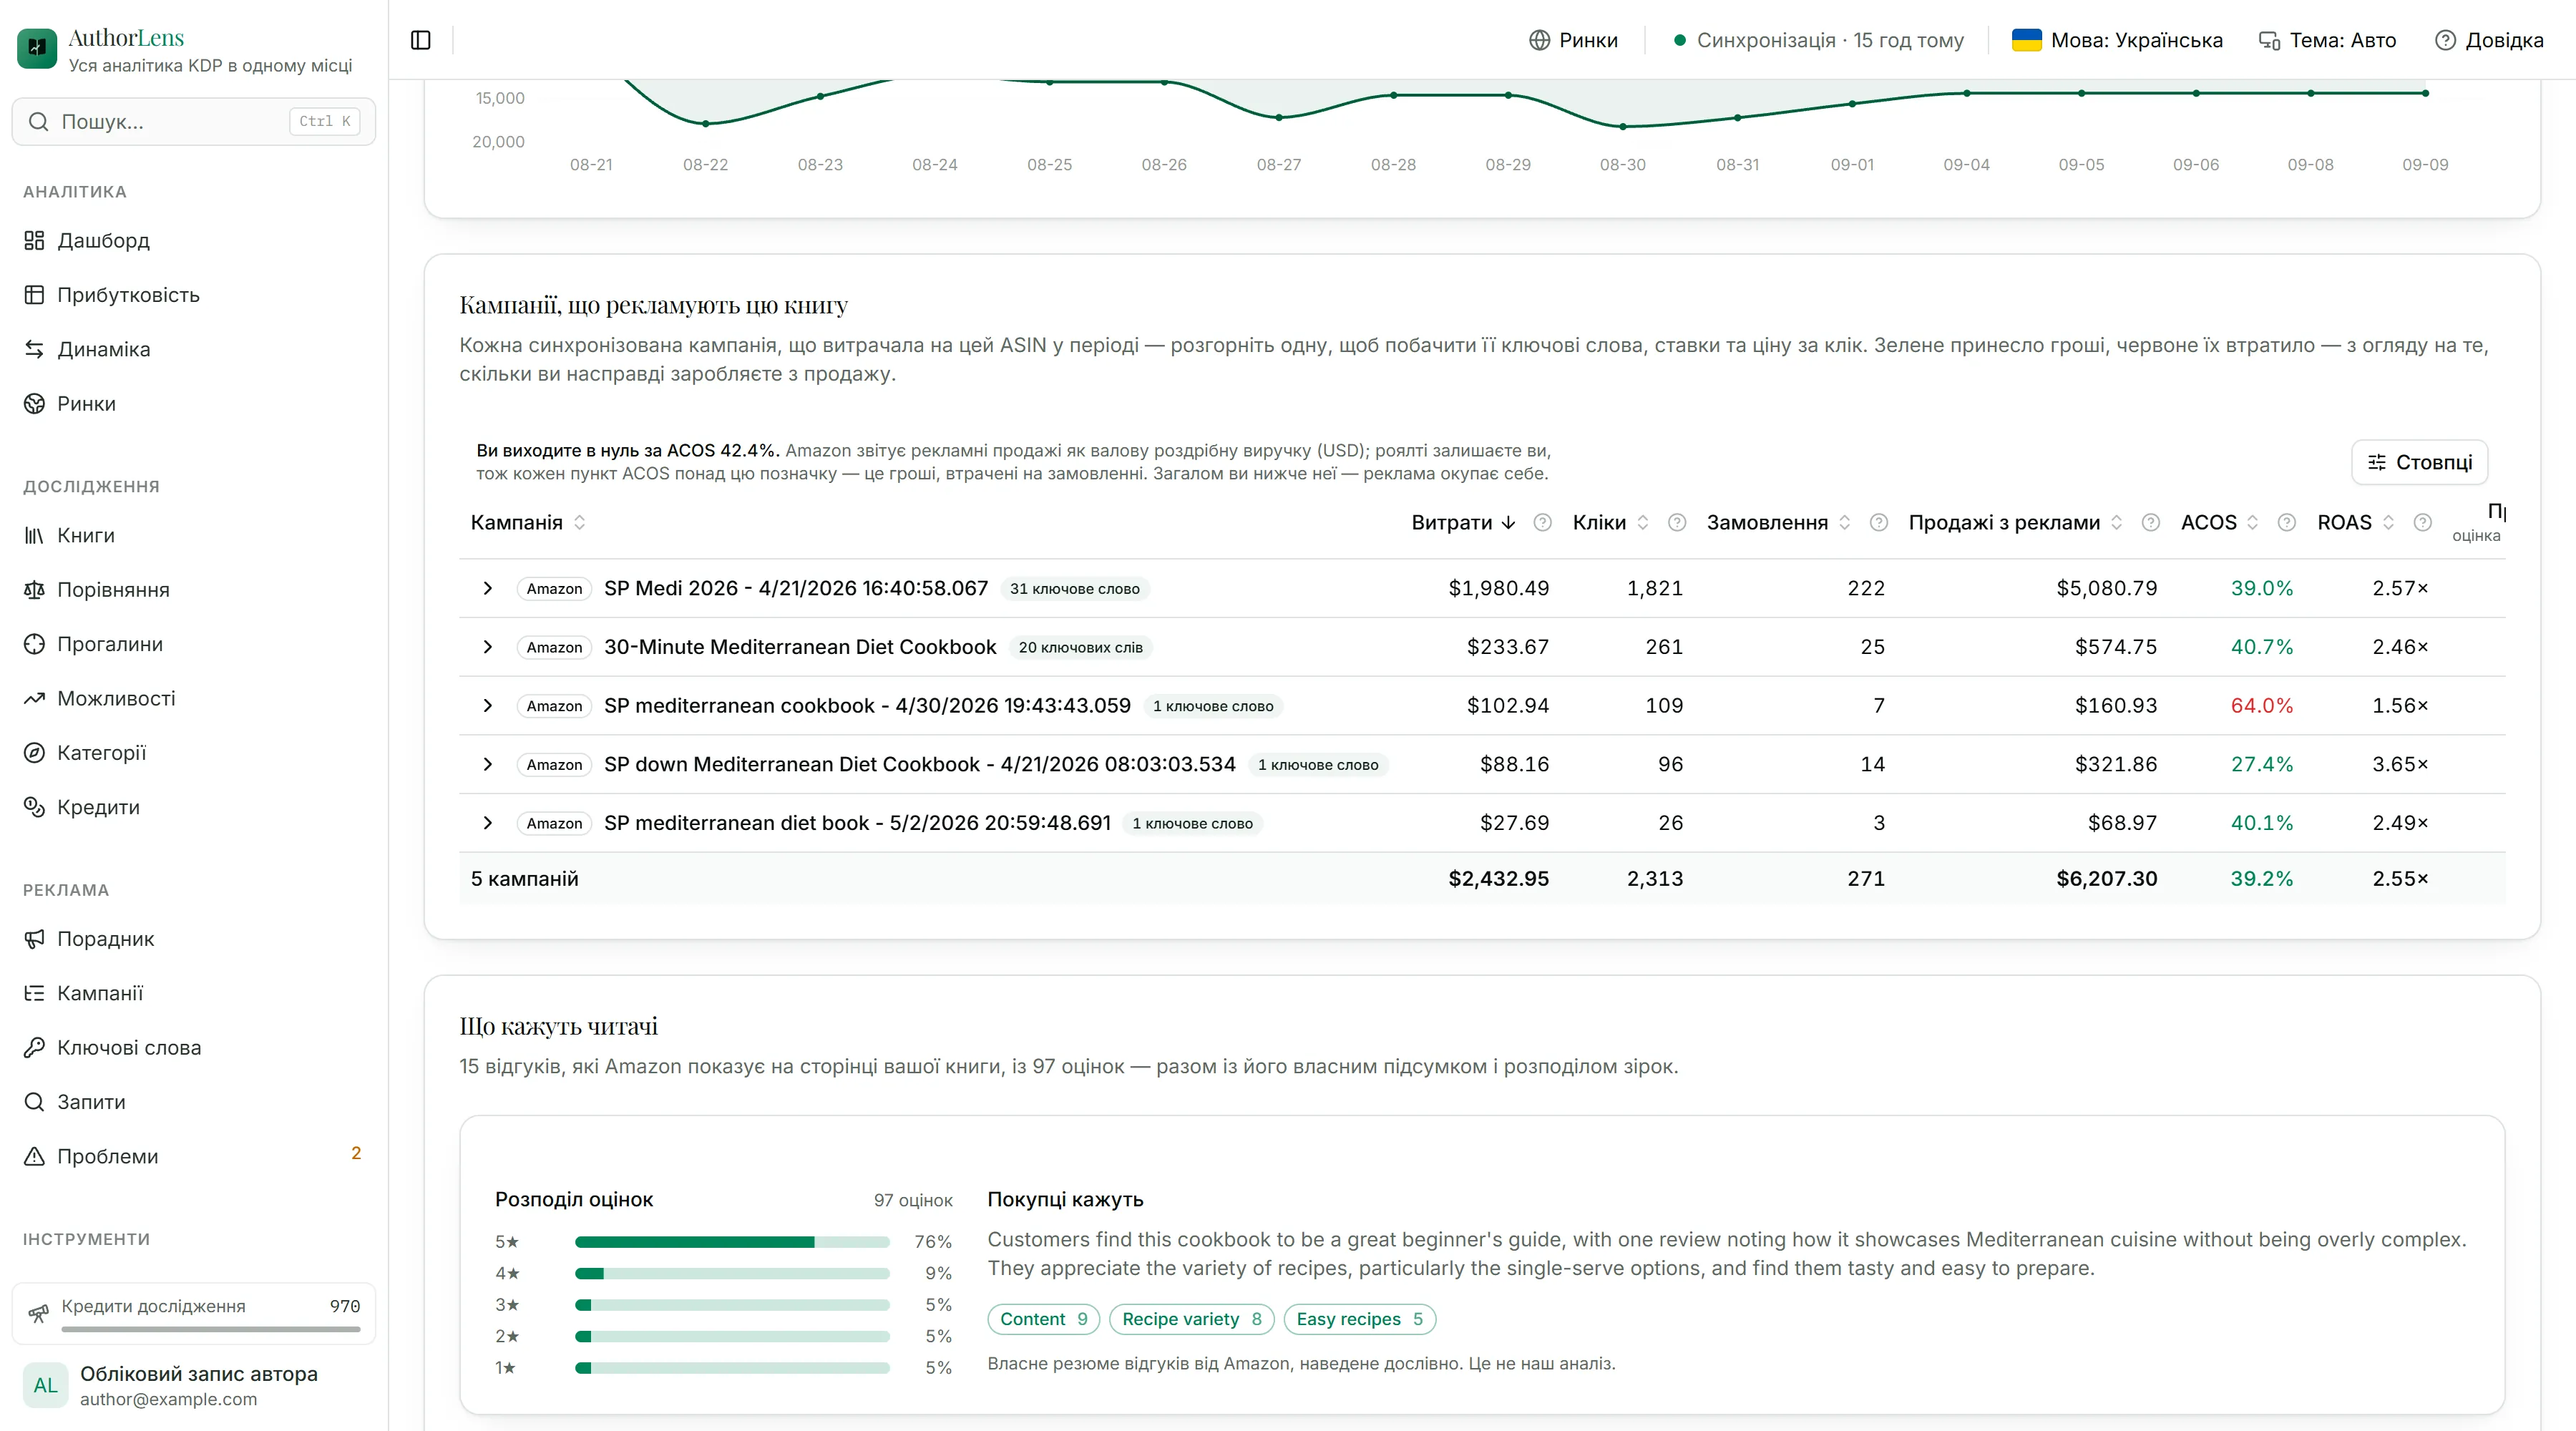Sort by Витрати column header
Screen dimensions: 2576x1431
coord(1463,522)
